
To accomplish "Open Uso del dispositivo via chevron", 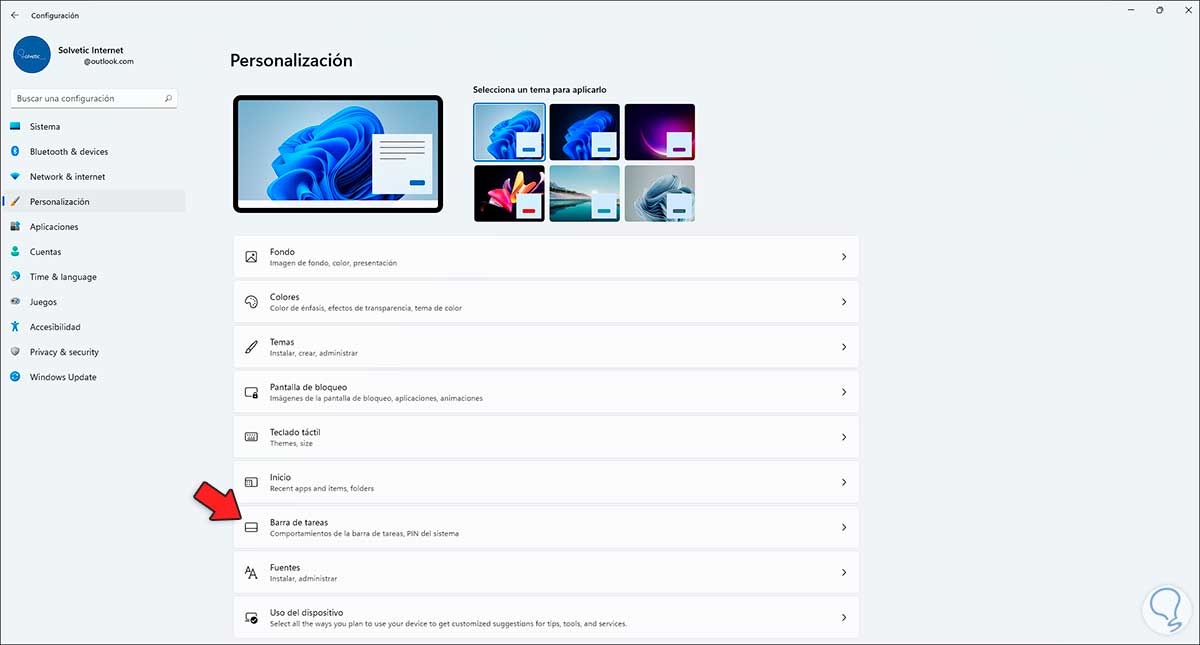I will 843,617.
